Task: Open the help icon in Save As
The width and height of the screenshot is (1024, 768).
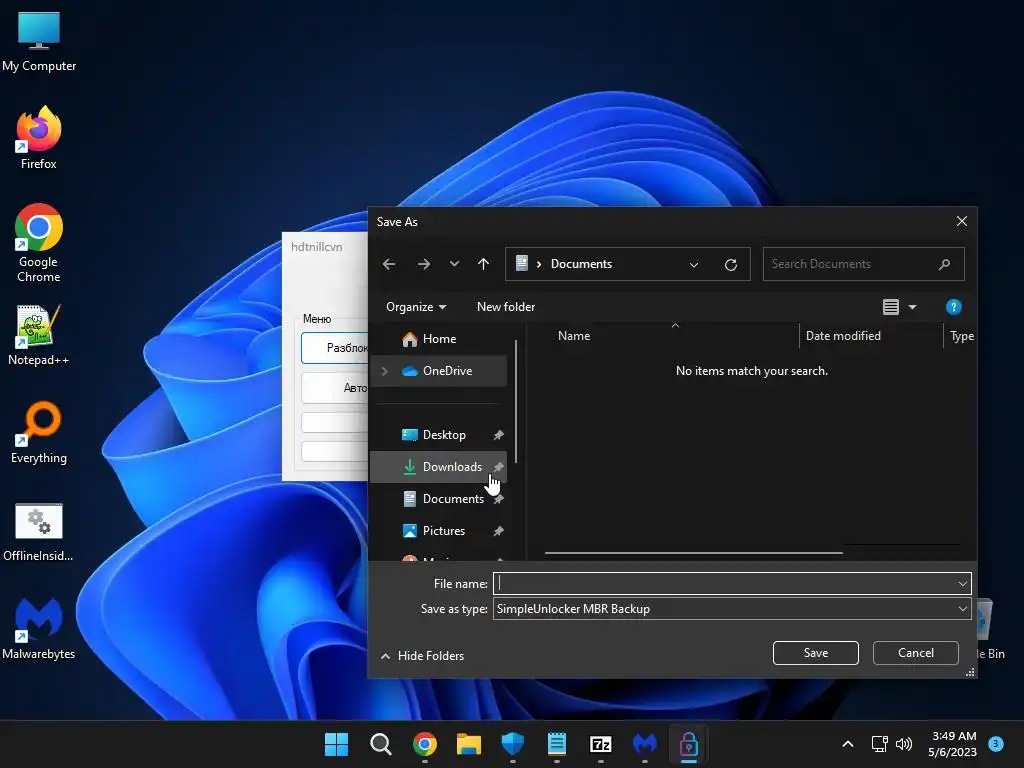Action: point(953,307)
